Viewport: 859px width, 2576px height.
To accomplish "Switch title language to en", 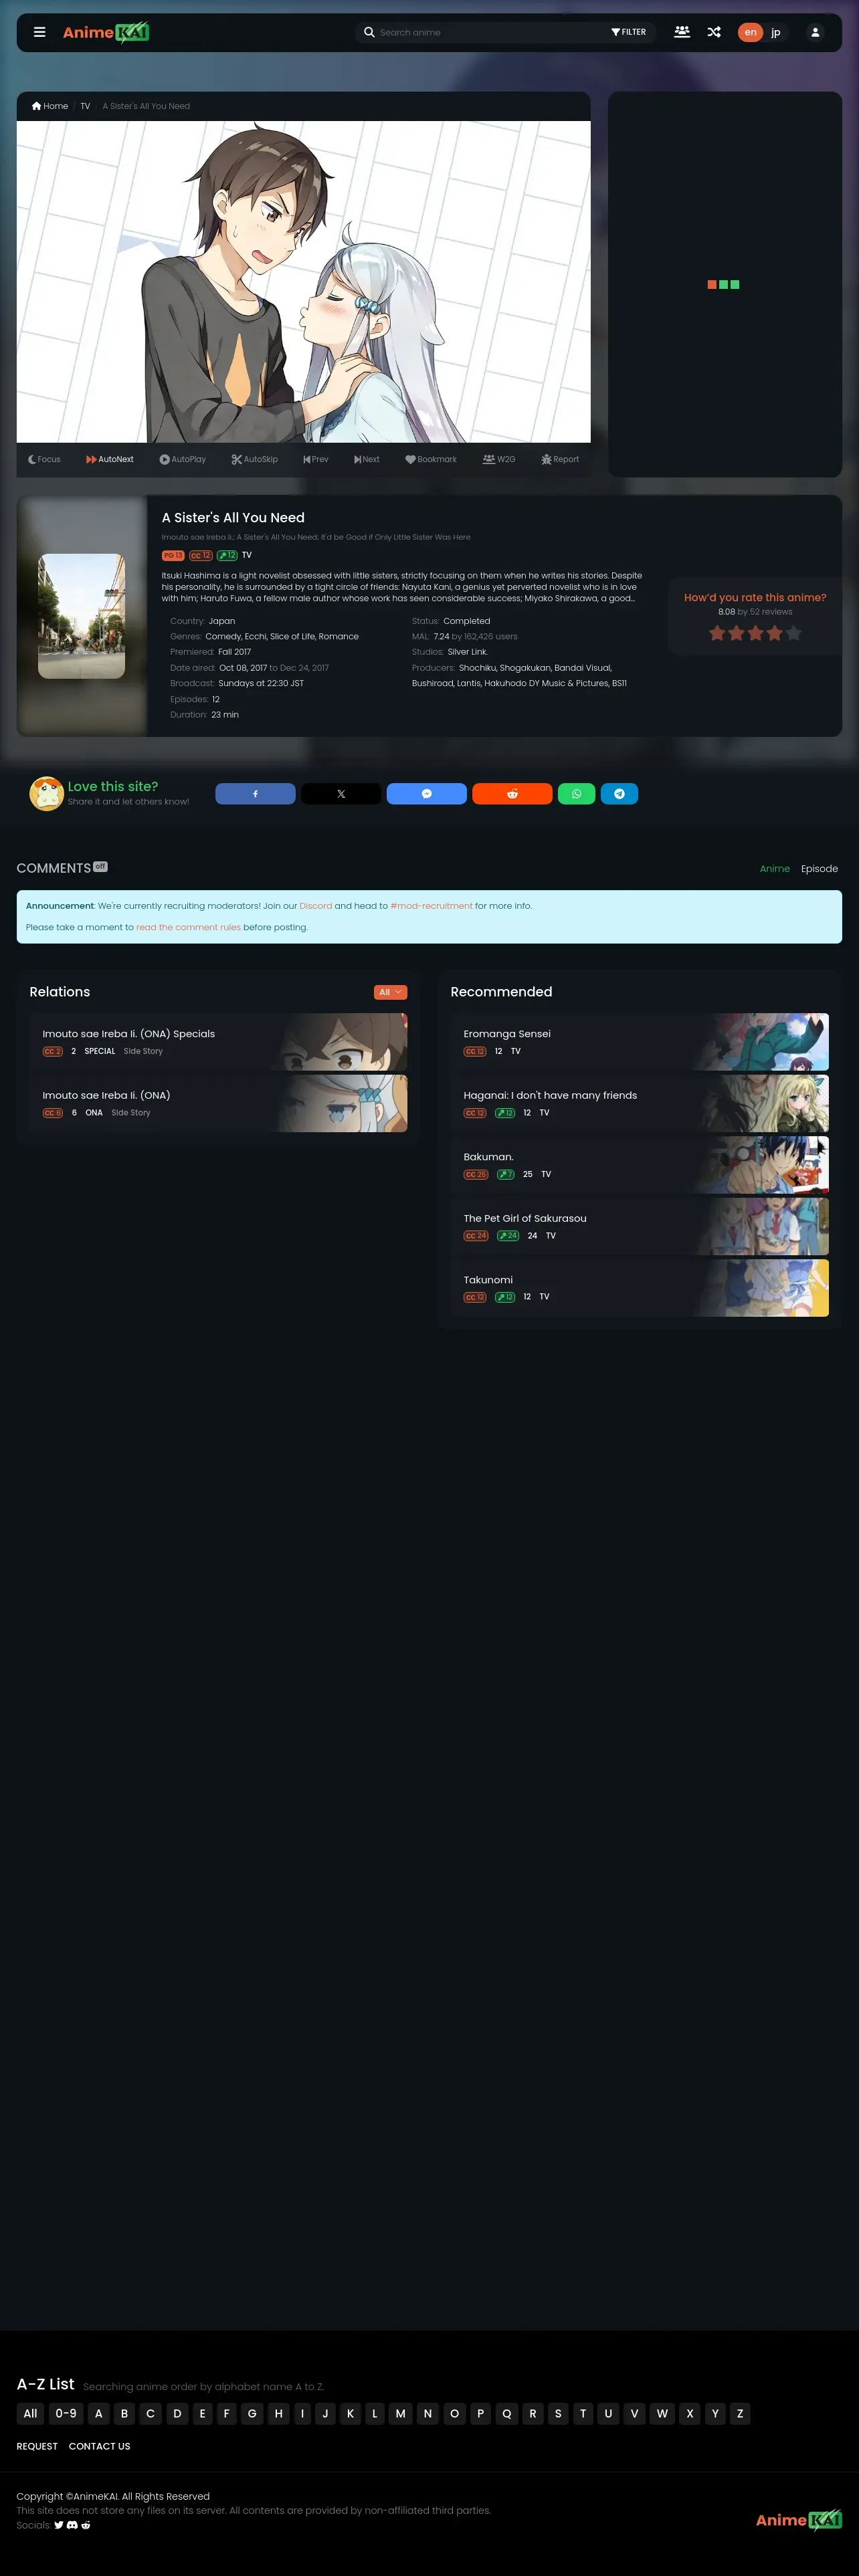I will [750, 32].
